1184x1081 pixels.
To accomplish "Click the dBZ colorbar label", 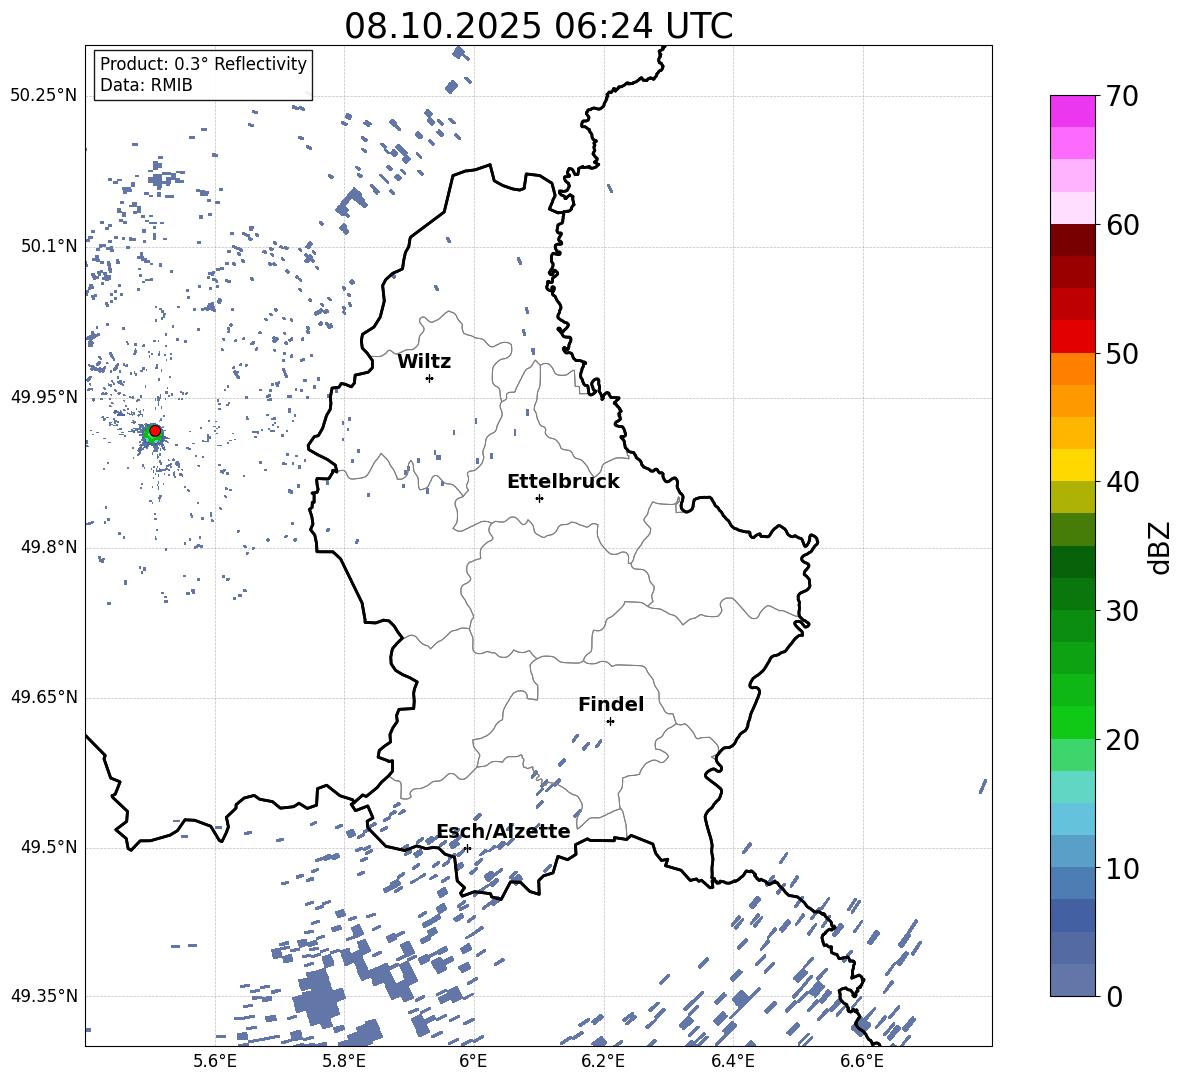I will 1159,547.
